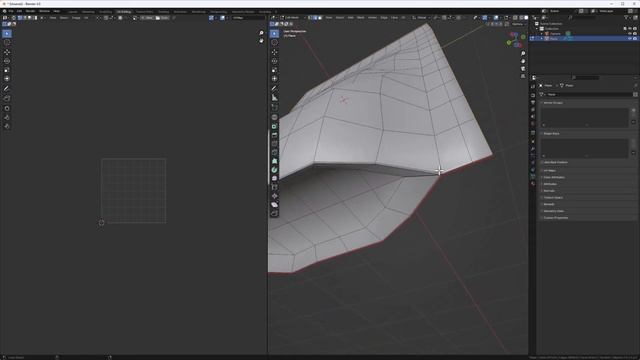Toggle viewport overlays button
Viewport: 640px width, 360px height.
(x=496, y=18)
